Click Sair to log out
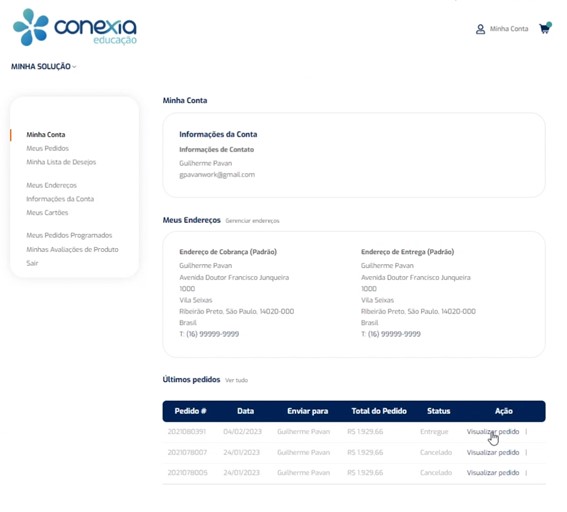567x512 pixels. click(32, 263)
